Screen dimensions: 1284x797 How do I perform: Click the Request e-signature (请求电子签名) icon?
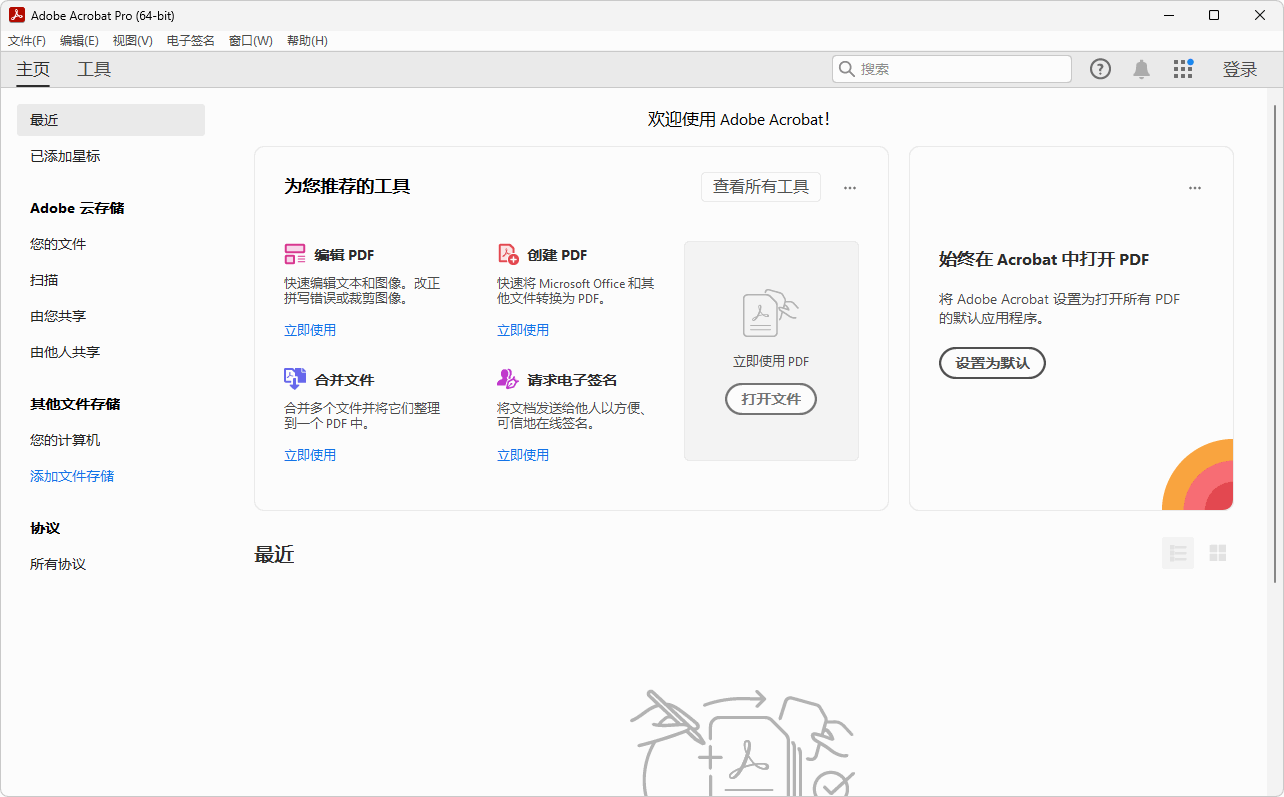508,379
